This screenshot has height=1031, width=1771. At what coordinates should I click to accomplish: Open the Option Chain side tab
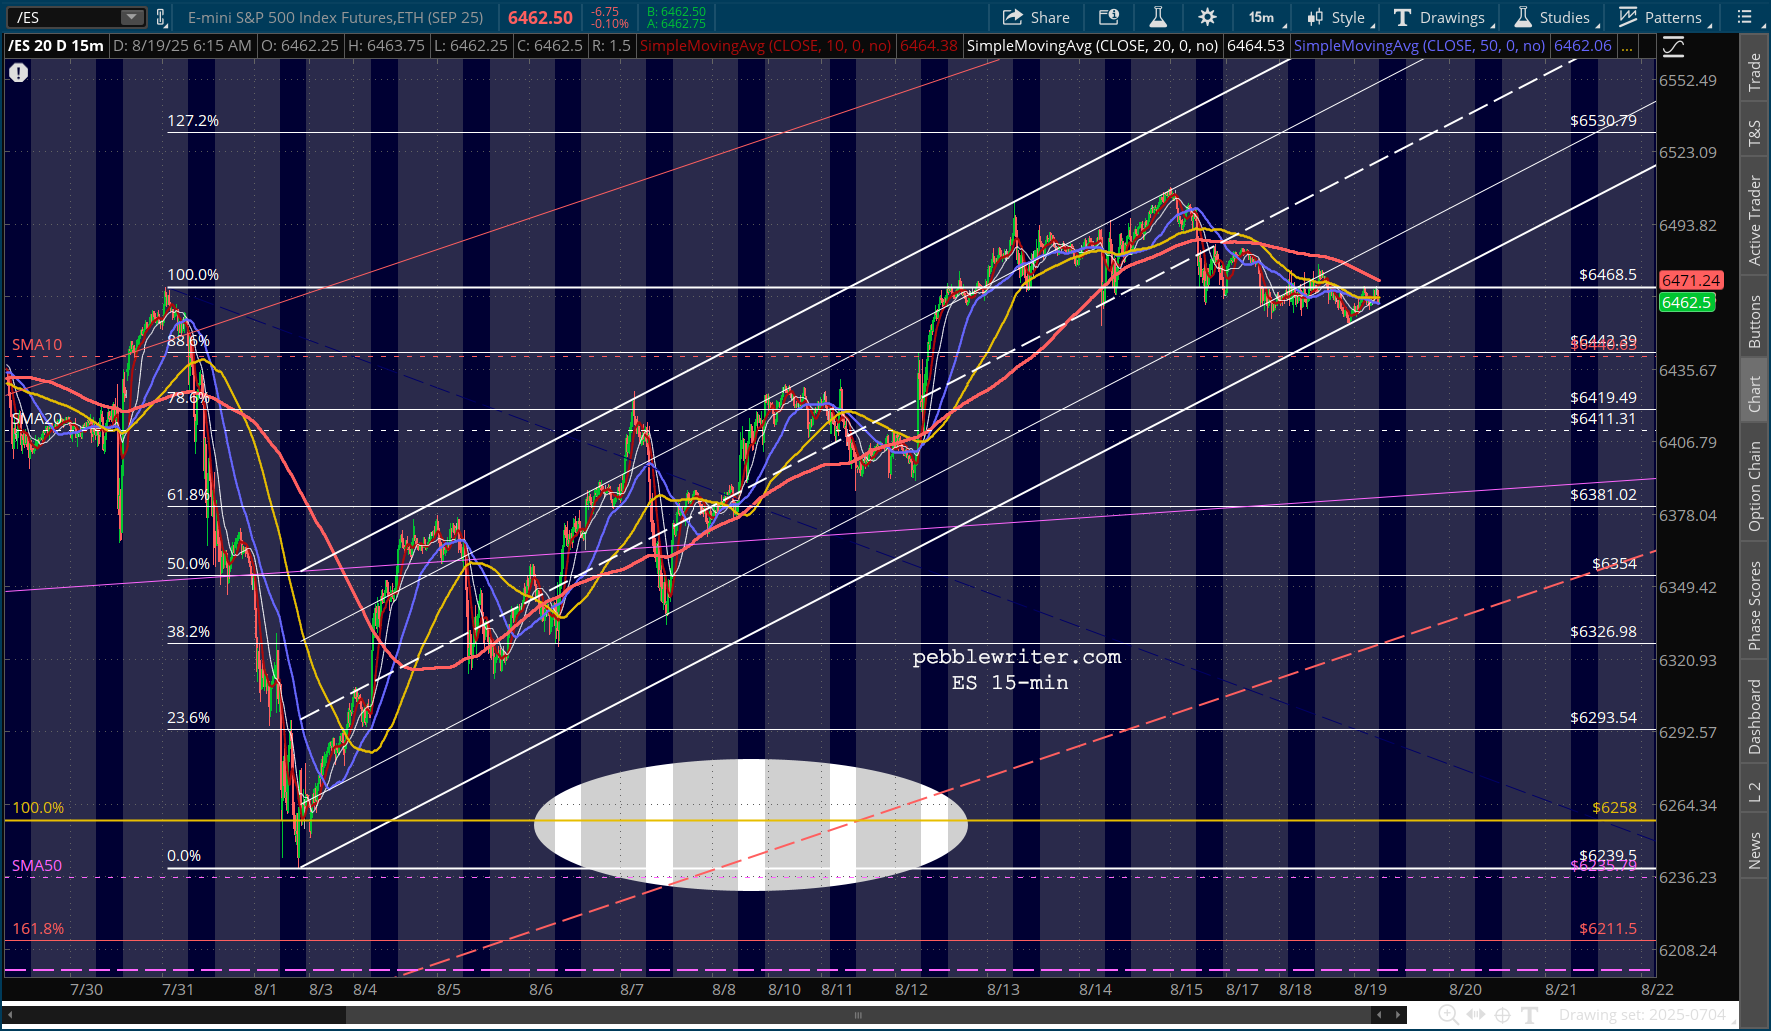1754,485
